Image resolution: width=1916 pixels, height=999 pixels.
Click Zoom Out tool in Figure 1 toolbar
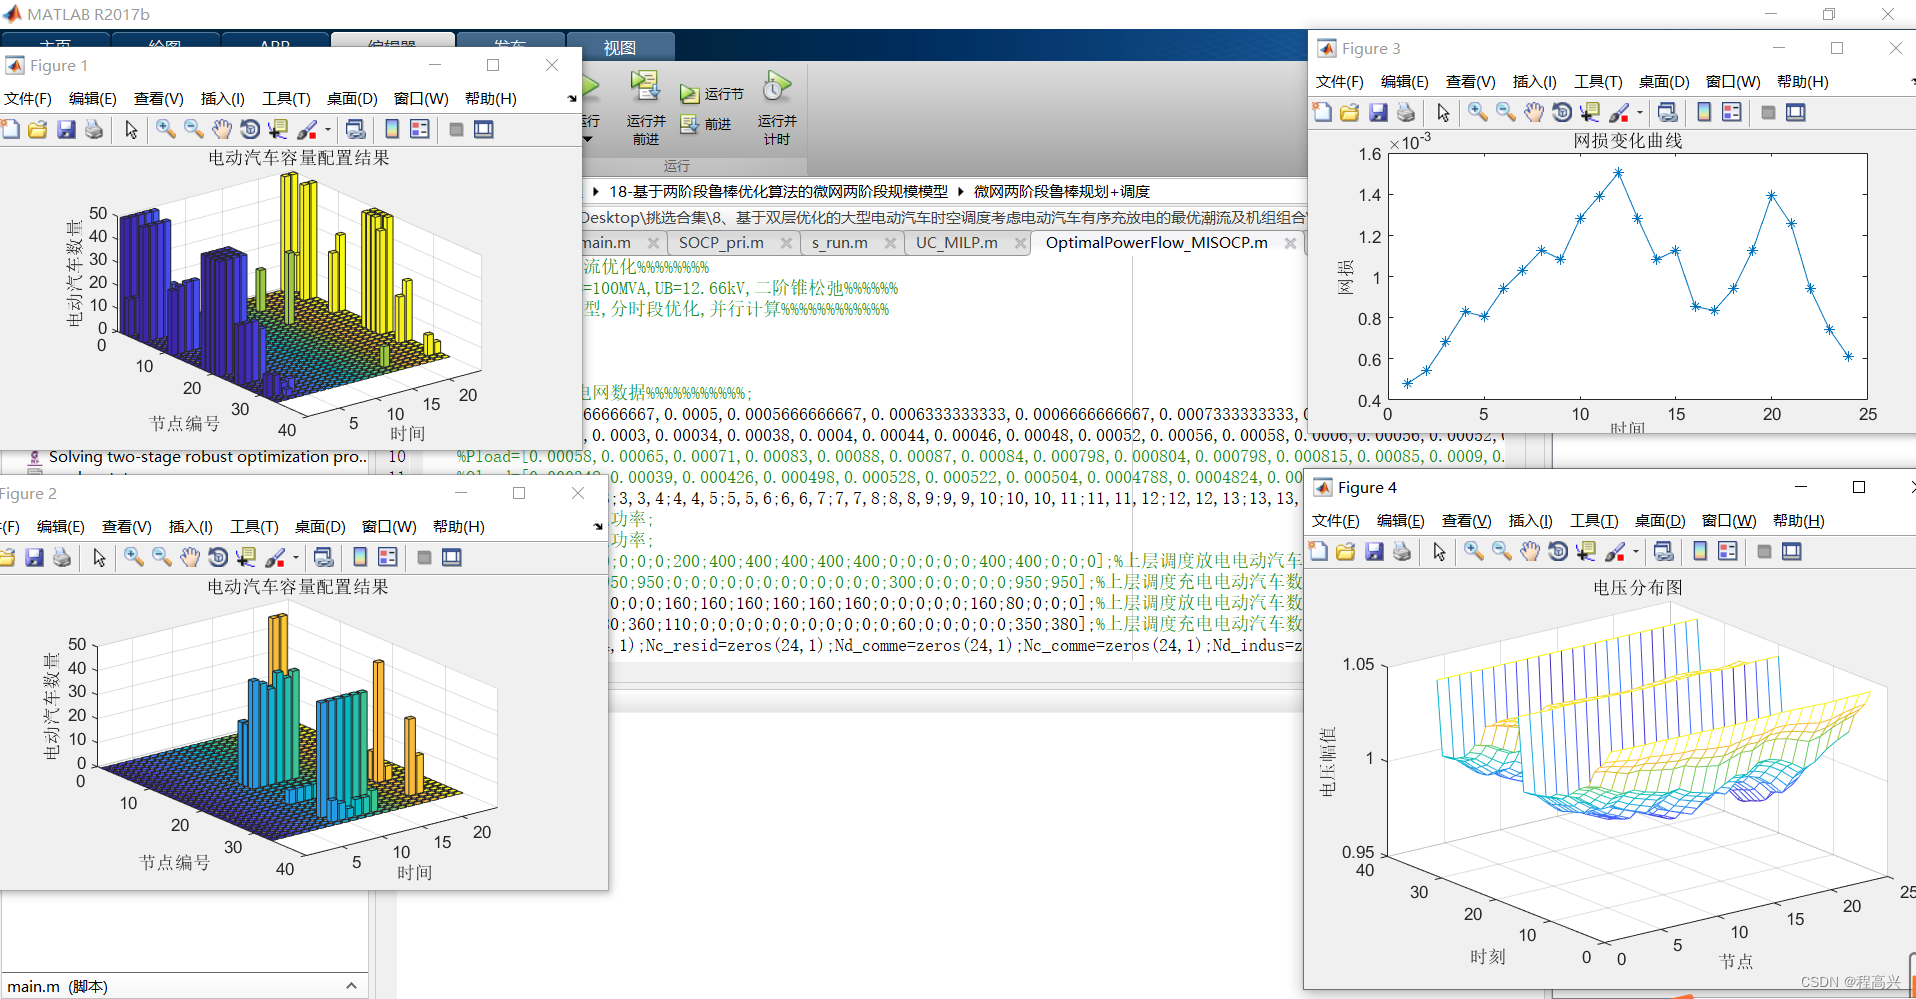point(194,129)
